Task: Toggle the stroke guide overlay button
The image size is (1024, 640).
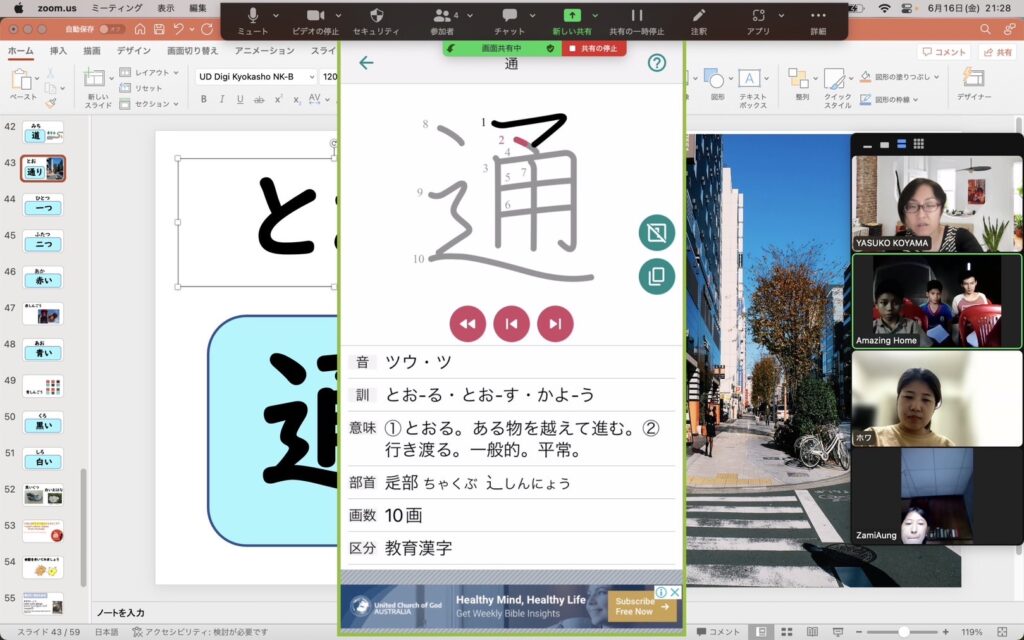Action: tap(657, 232)
